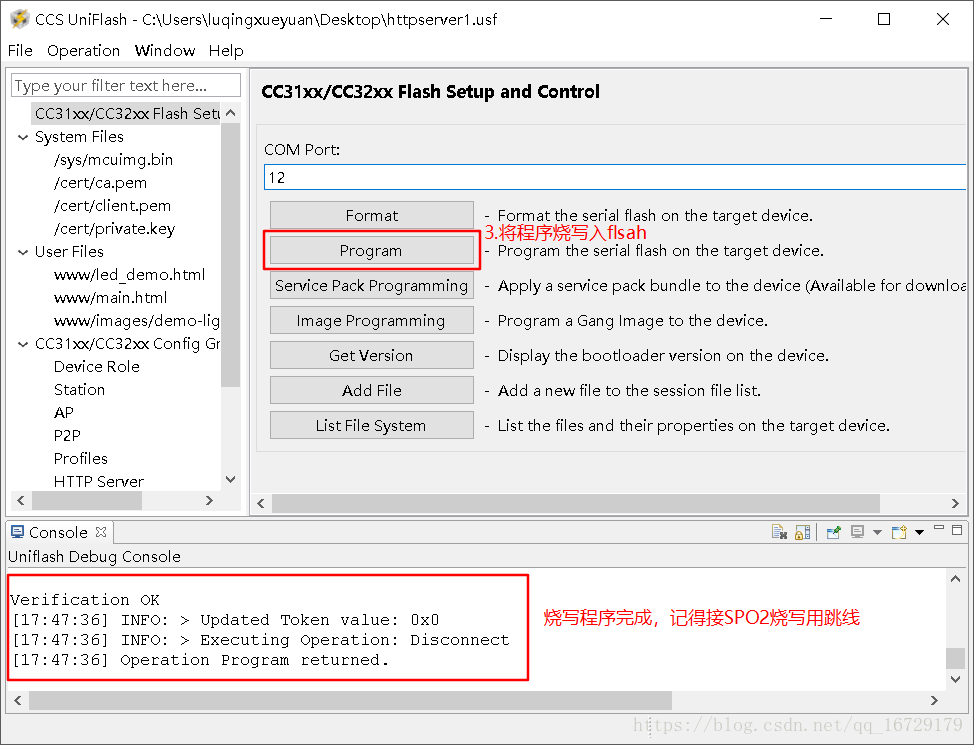Click the Clear Console icon

[779, 532]
